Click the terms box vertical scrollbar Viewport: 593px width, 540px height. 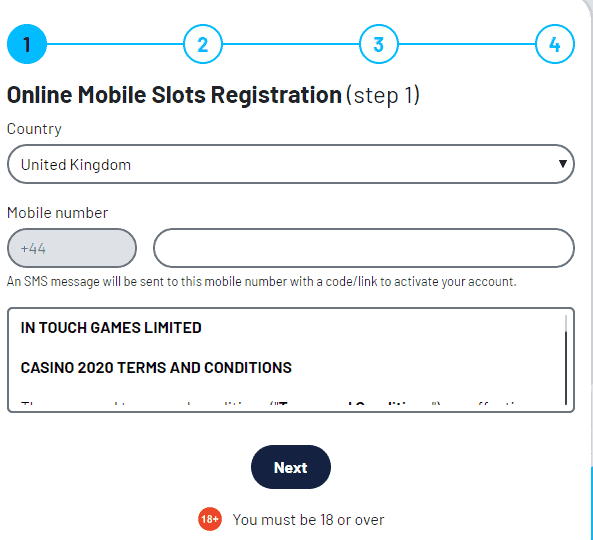click(x=566, y=360)
